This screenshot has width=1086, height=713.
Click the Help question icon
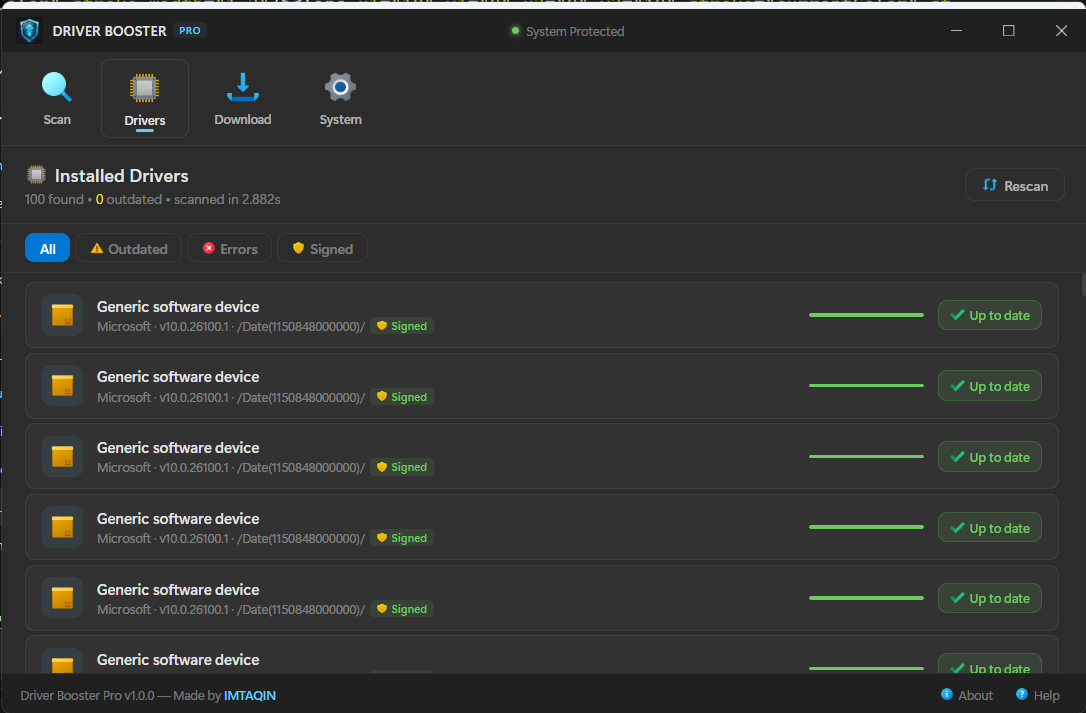click(1022, 695)
